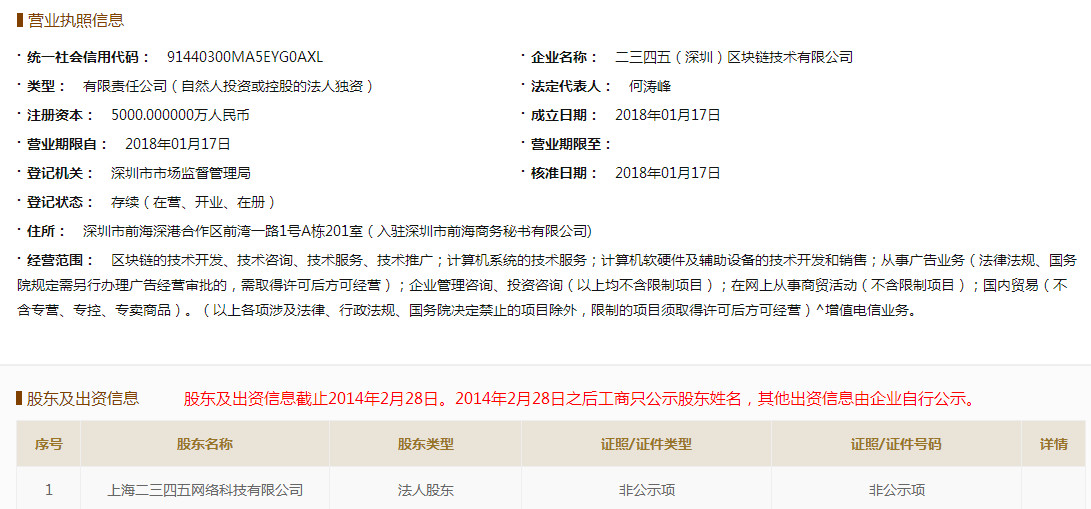Click the 法人股东 cell
Image resolution: width=1091 pixels, height=509 pixels.
(x=425, y=490)
